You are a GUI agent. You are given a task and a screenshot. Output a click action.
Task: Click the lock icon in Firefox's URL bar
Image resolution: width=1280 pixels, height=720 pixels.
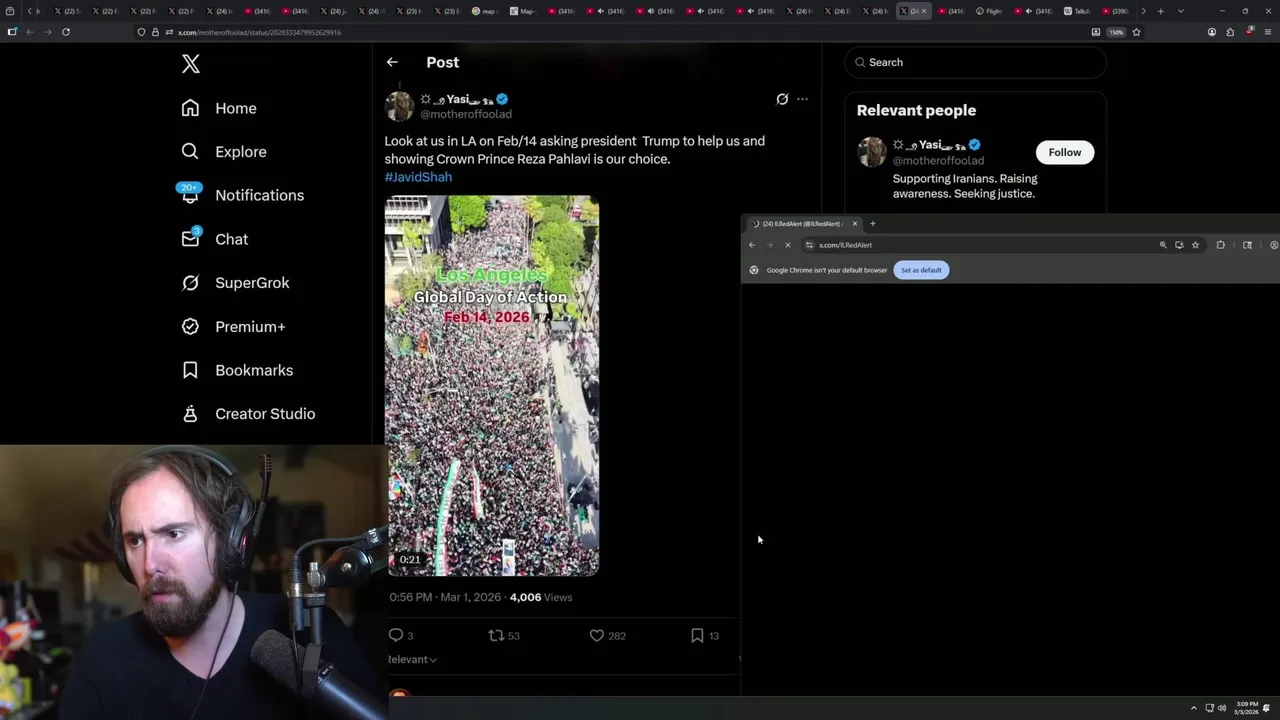[x=154, y=32]
